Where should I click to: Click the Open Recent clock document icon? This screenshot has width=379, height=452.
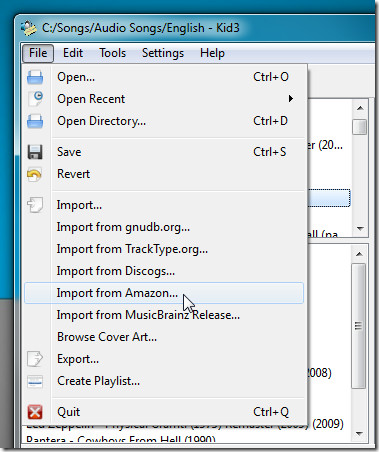(x=35, y=99)
